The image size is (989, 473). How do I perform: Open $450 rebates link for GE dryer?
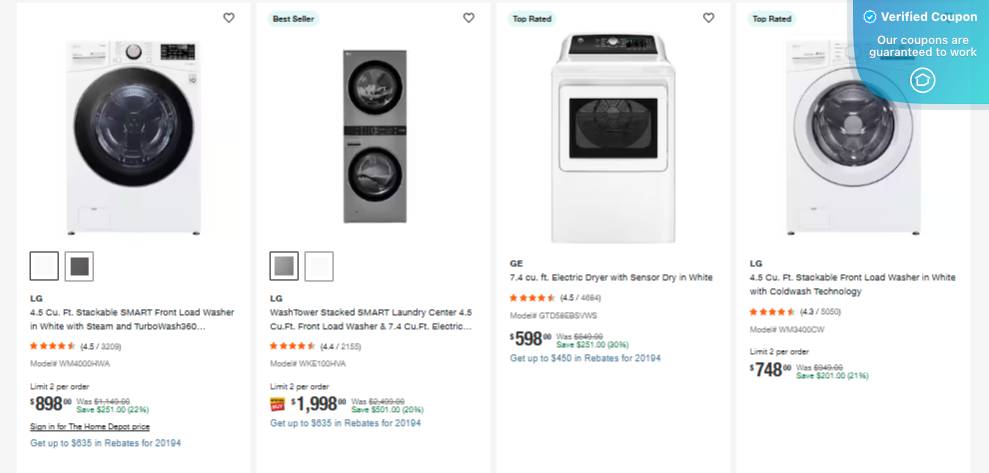tap(585, 358)
